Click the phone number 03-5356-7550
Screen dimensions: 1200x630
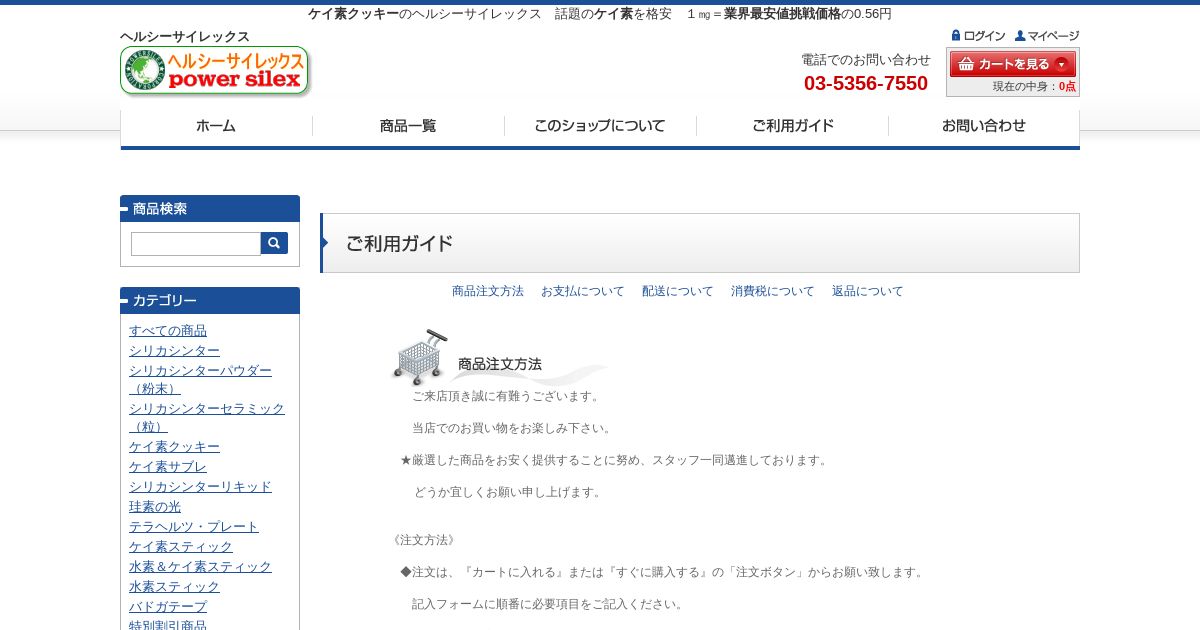click(x=866, y=83)
